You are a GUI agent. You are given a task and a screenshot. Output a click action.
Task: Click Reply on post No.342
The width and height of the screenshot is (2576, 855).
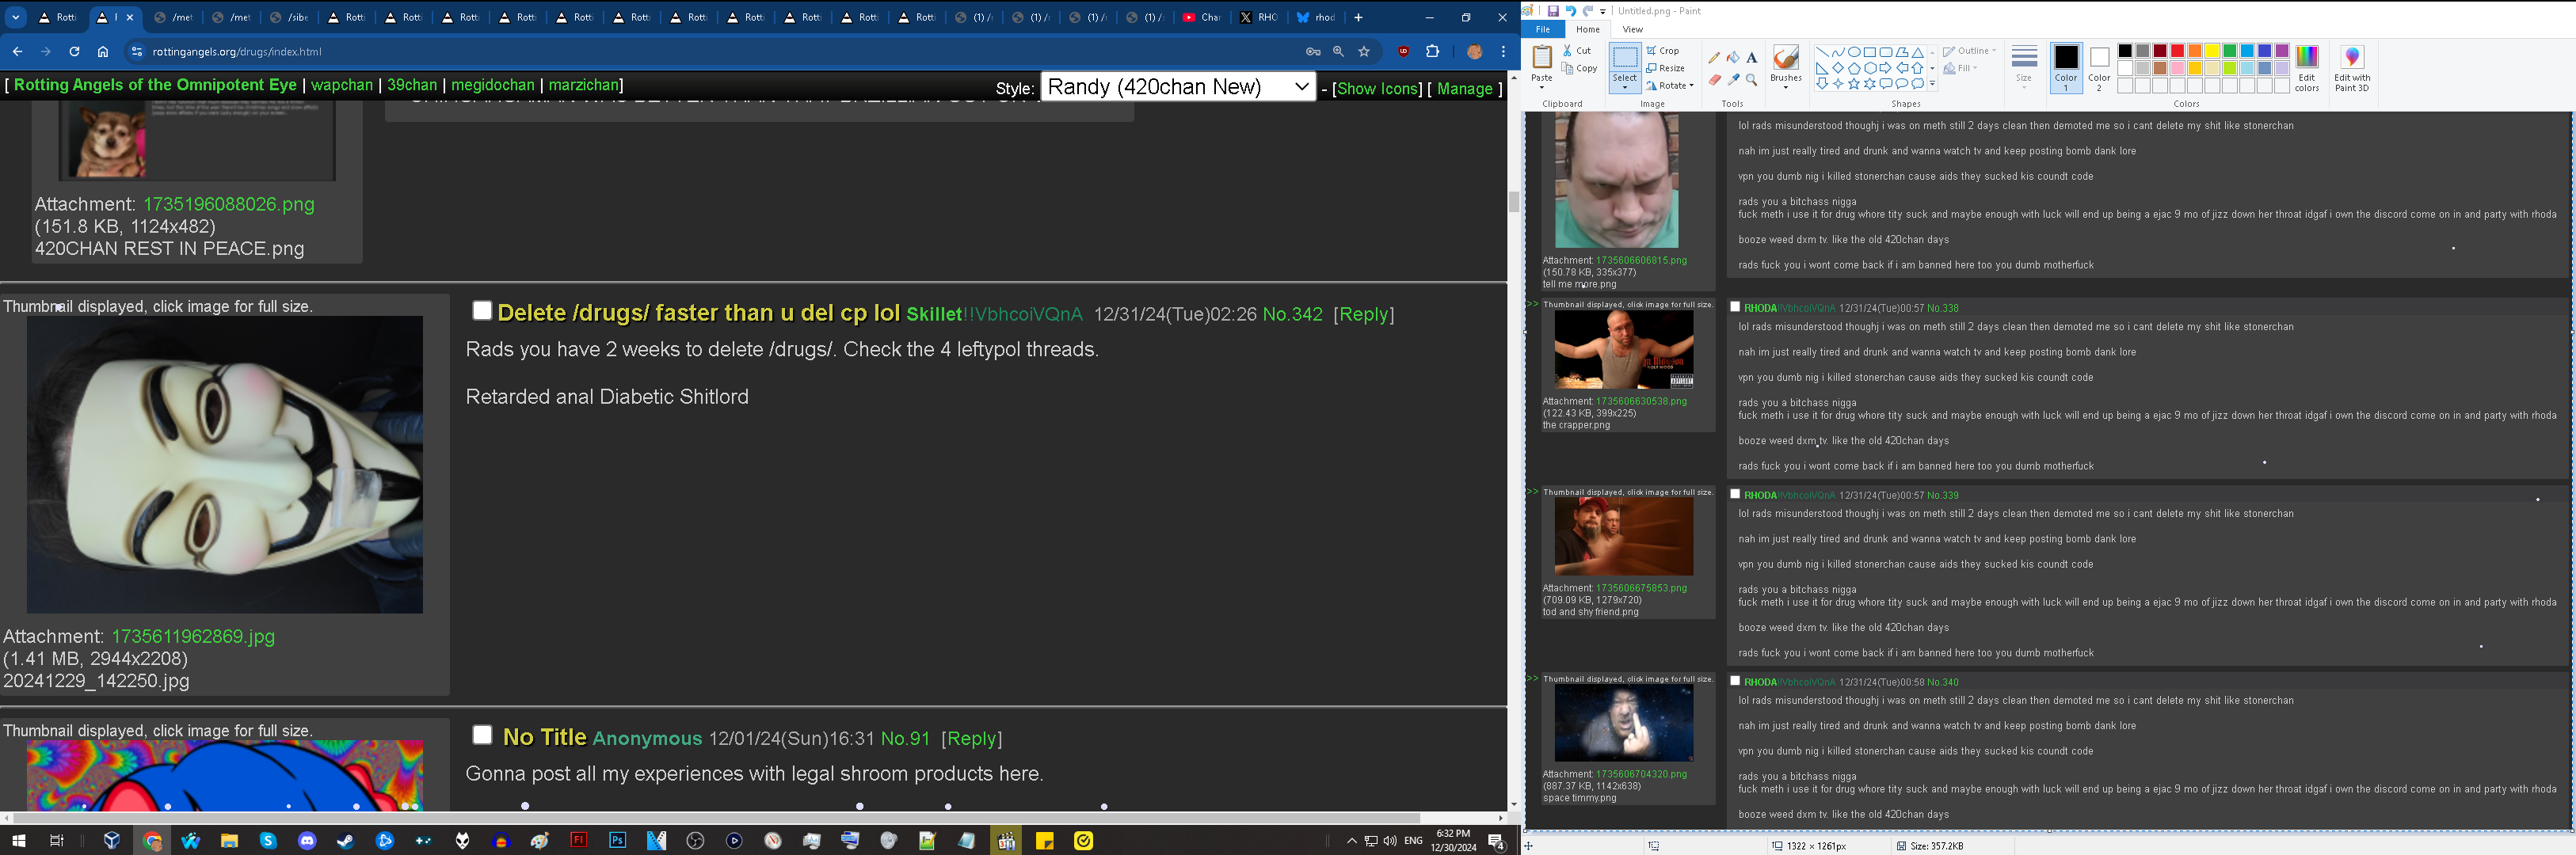pos(1363,314)
